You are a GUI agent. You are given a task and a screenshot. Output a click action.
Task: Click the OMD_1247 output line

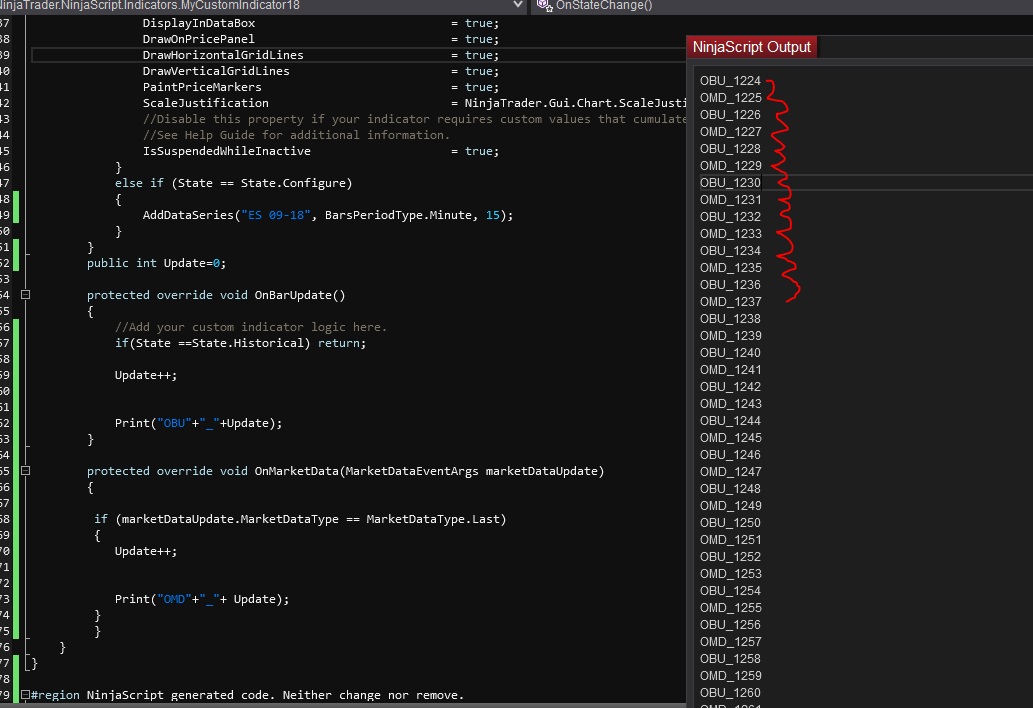pyautogui.click(x=730, y=472)
